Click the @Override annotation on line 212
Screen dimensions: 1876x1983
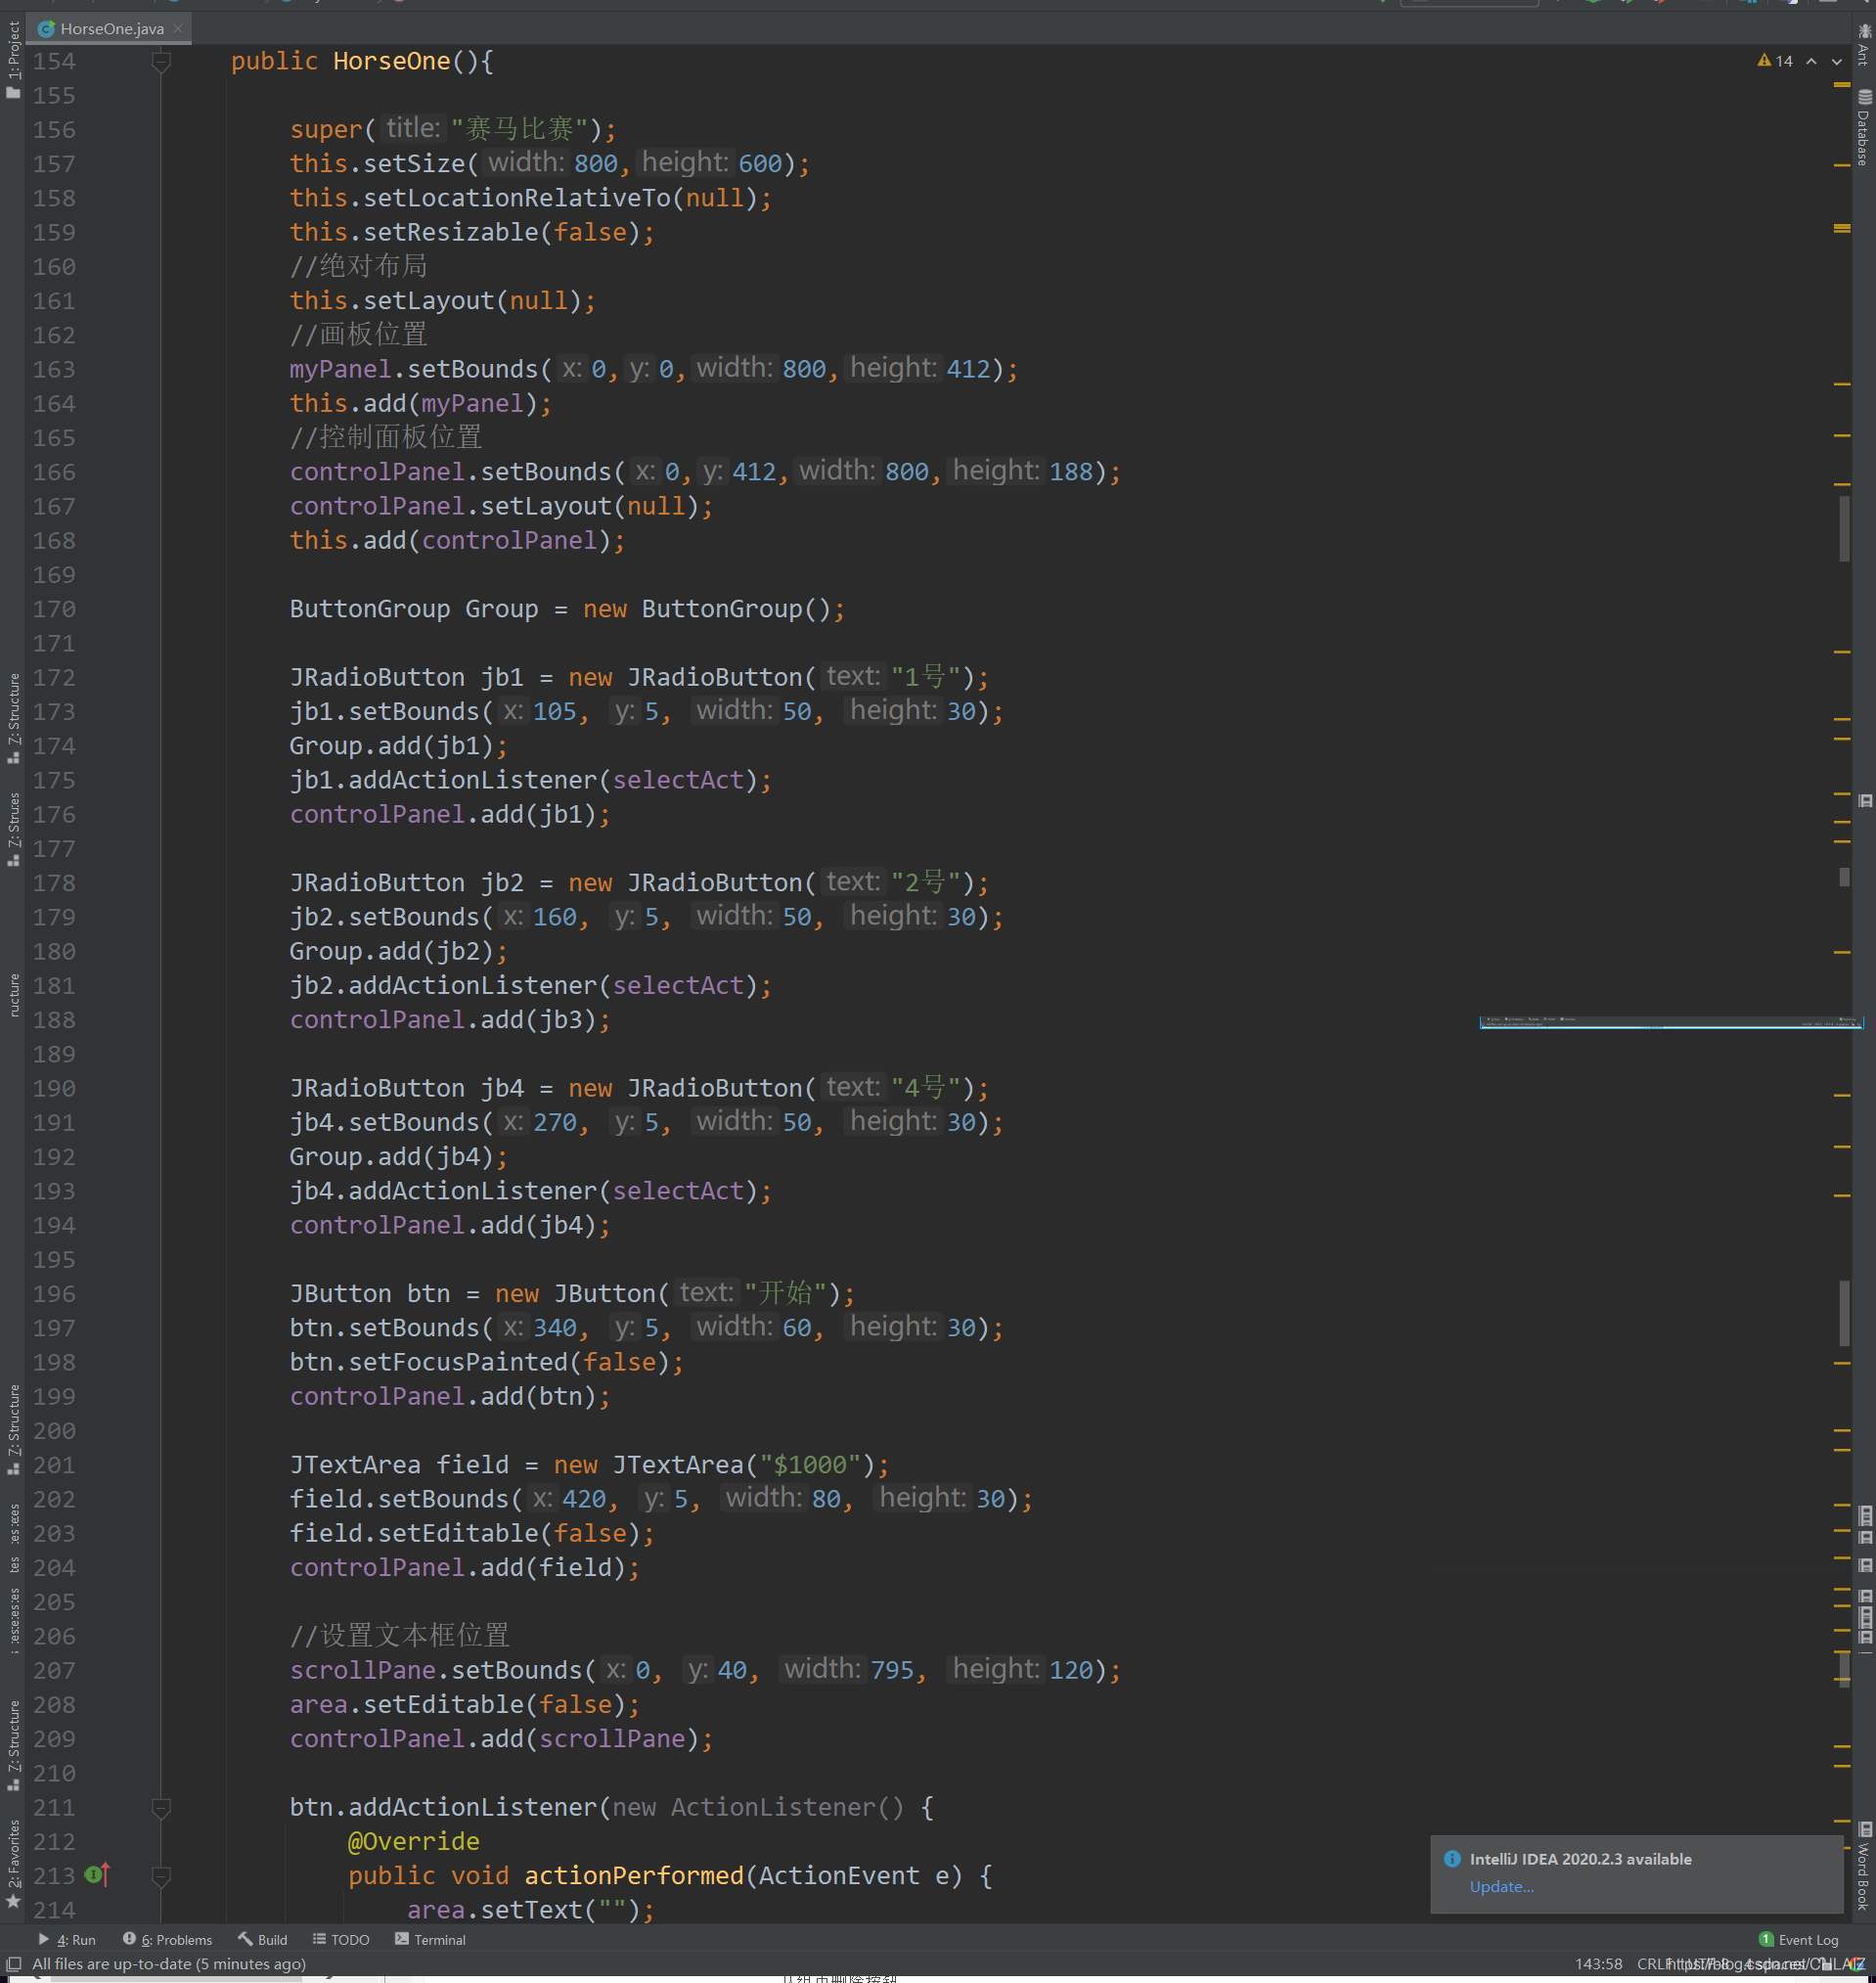[x=413, y=1841]
